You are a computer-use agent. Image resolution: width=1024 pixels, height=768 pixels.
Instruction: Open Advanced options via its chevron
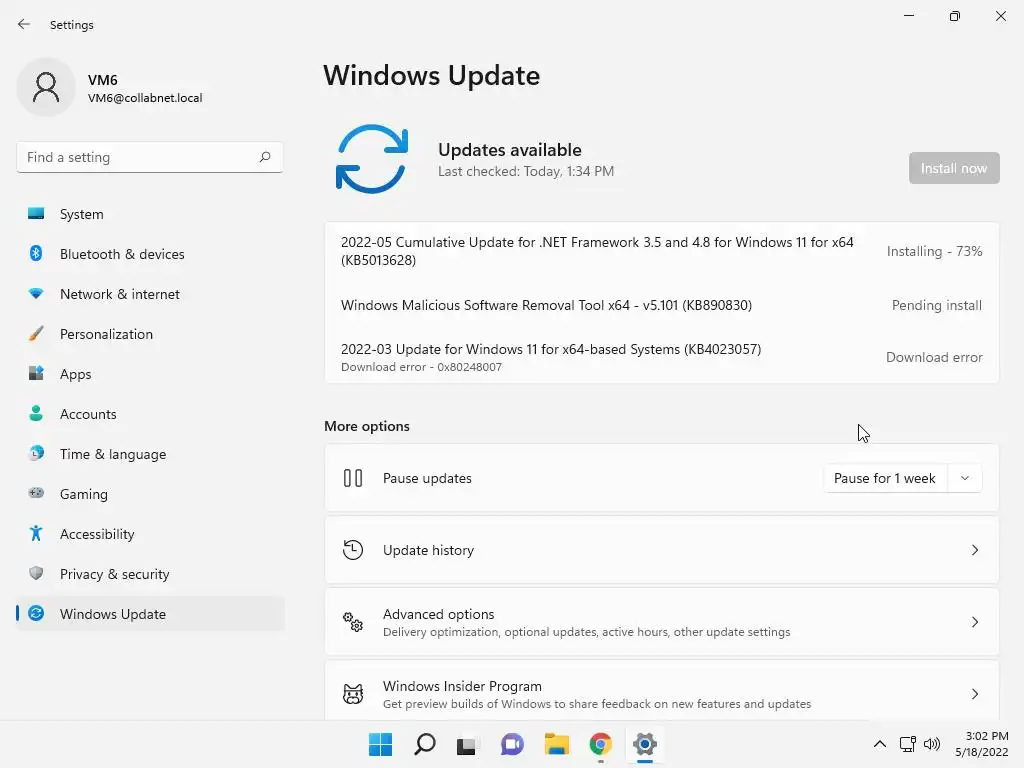coord(974,622)
